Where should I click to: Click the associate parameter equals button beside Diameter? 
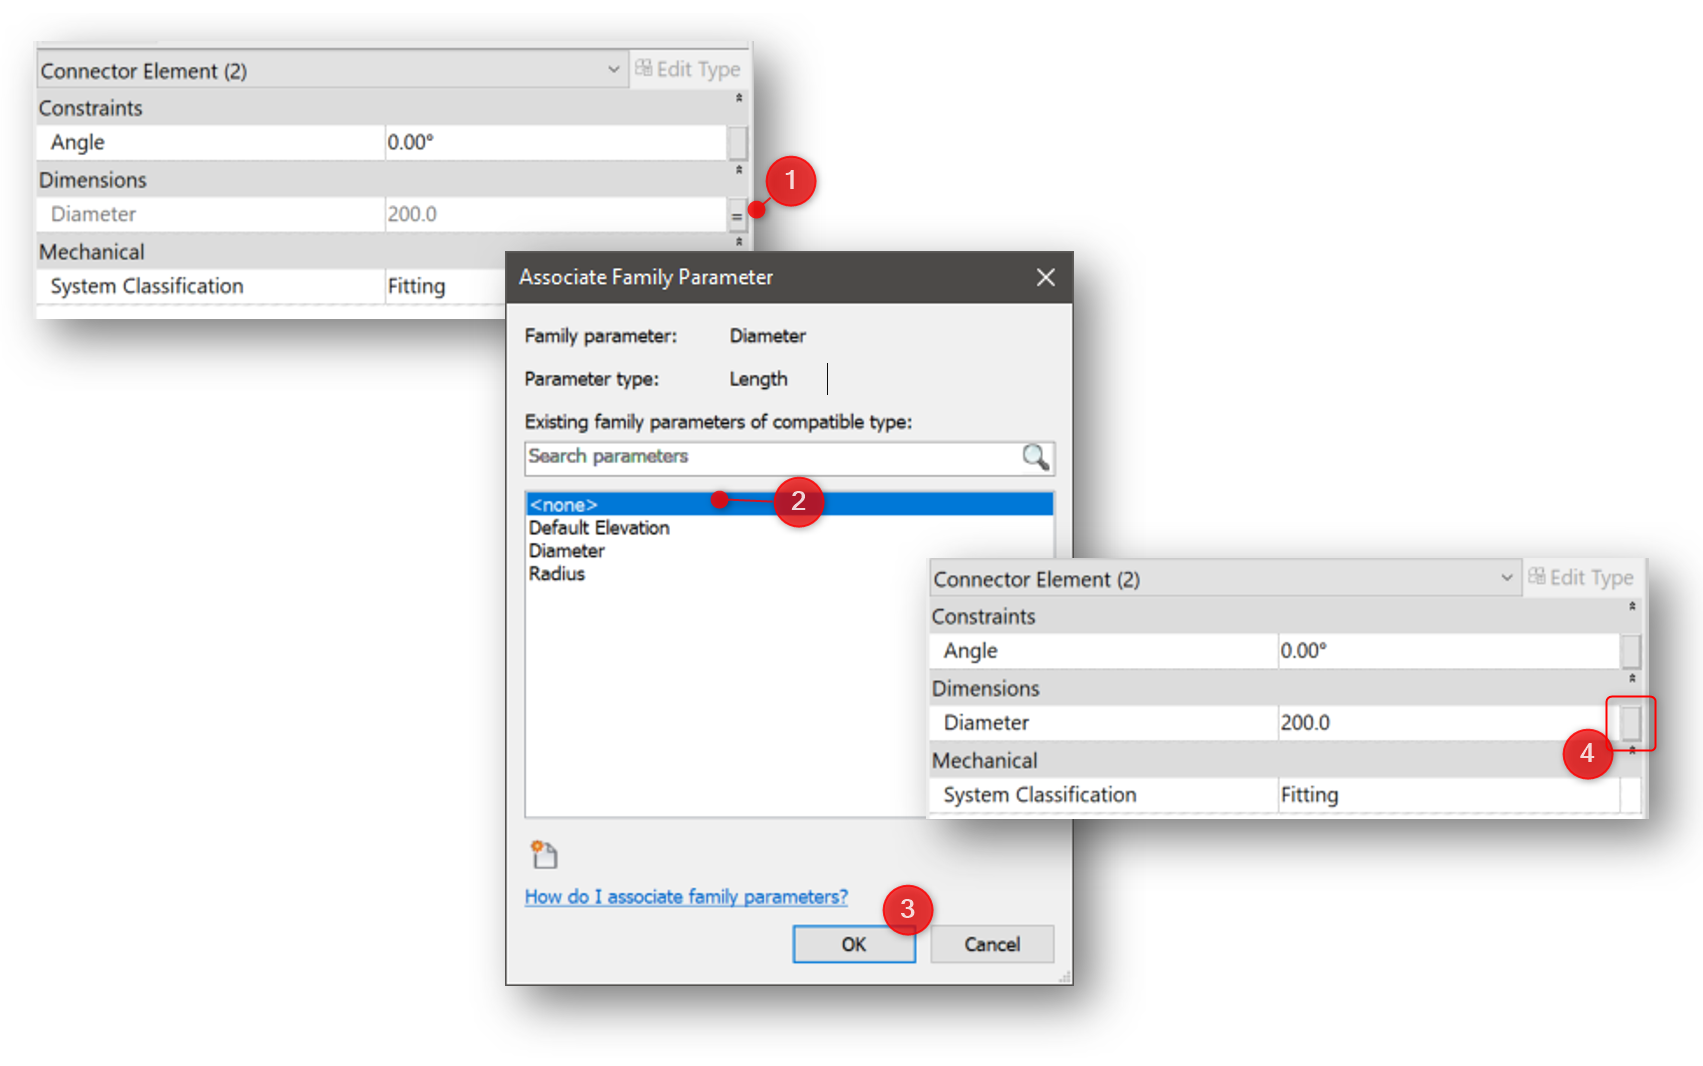(x=736, y=213)
